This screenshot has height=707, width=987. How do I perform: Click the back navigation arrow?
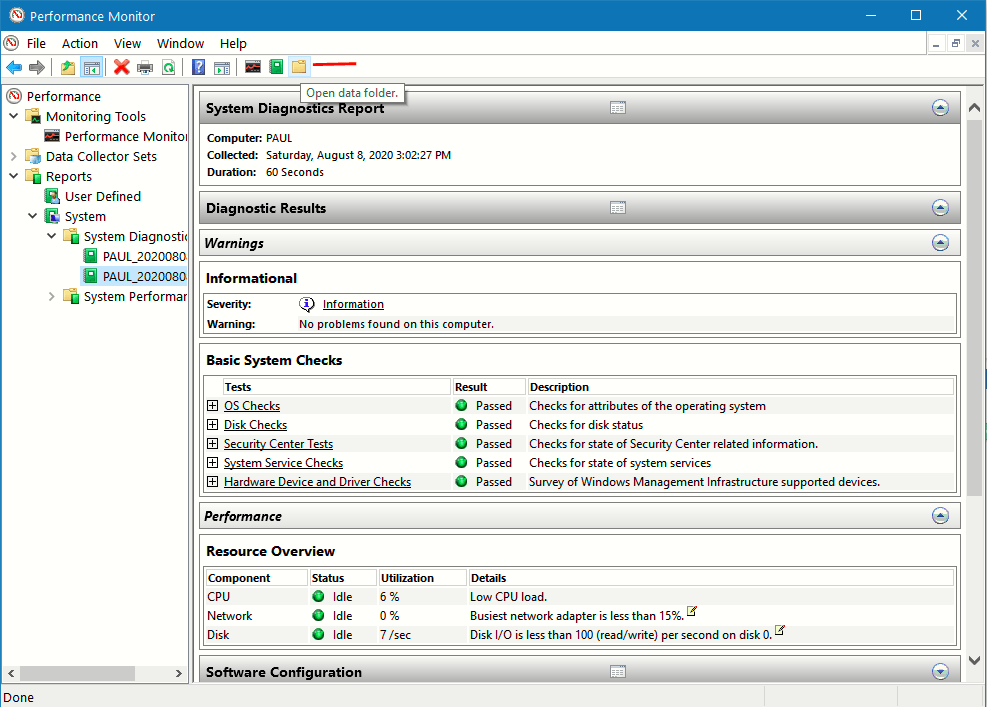(15, 65)
